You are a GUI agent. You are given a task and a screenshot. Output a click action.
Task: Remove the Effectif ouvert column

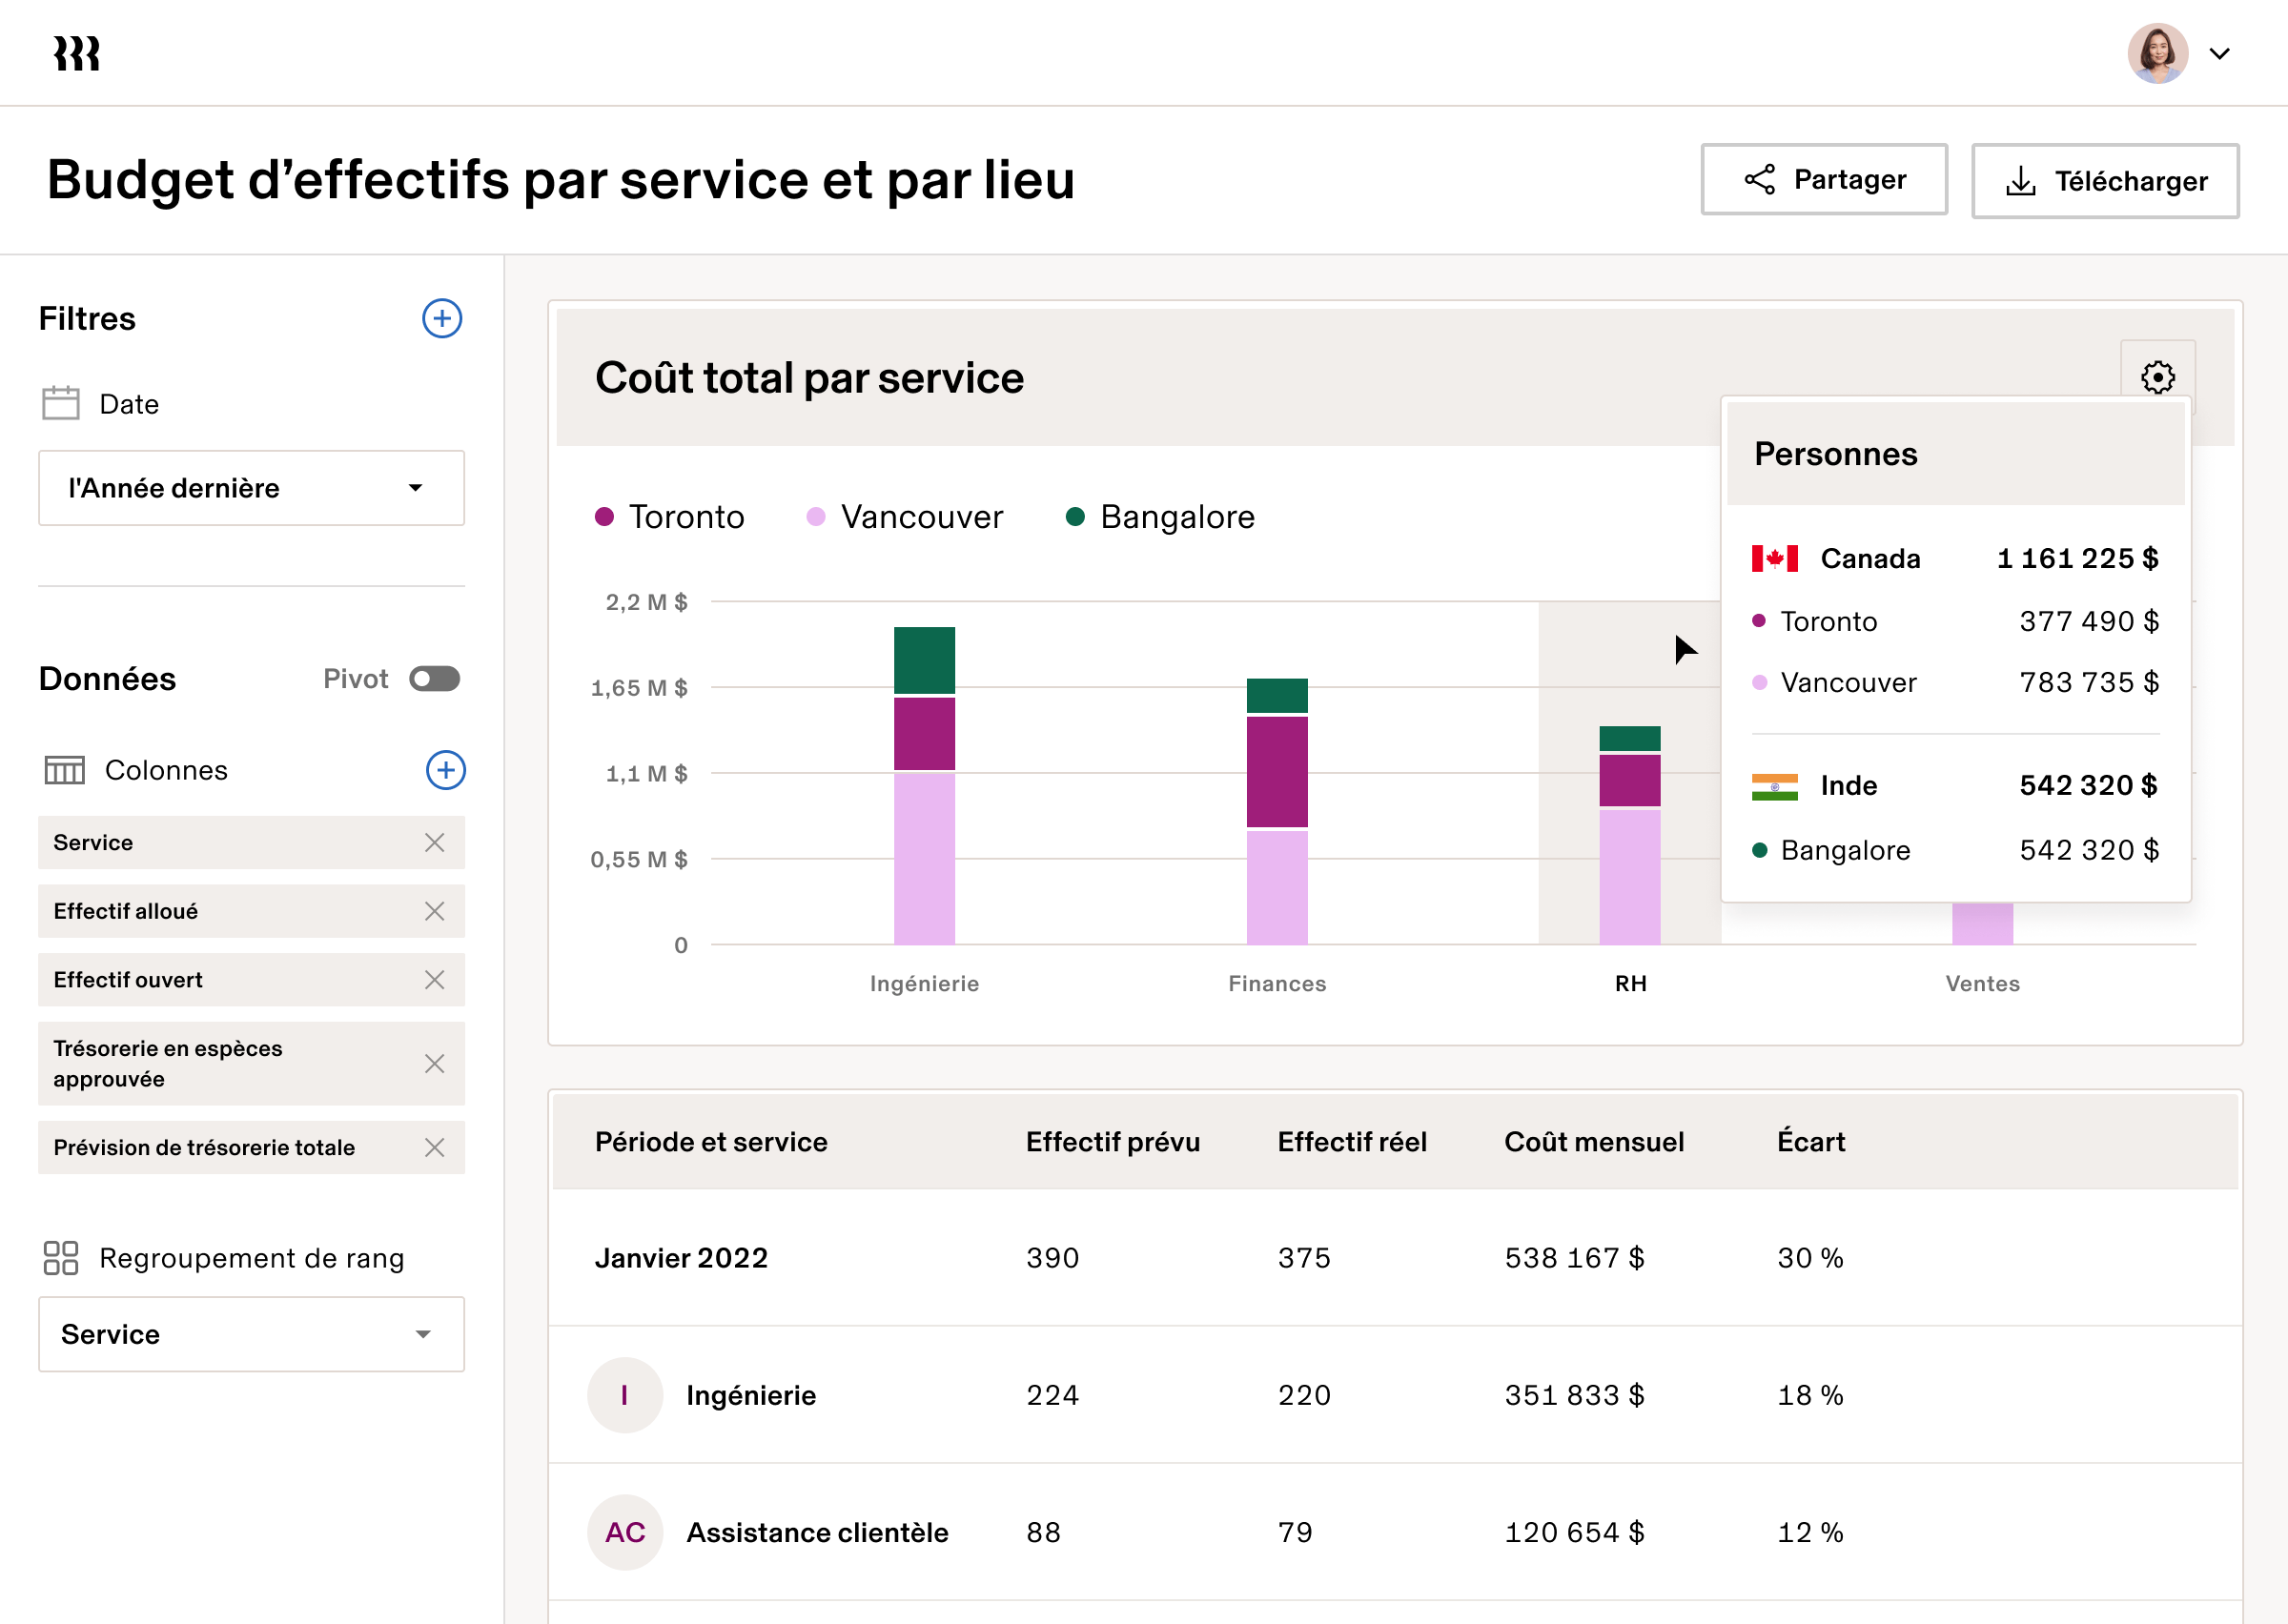pyautogui.click(x=435, y=979)
